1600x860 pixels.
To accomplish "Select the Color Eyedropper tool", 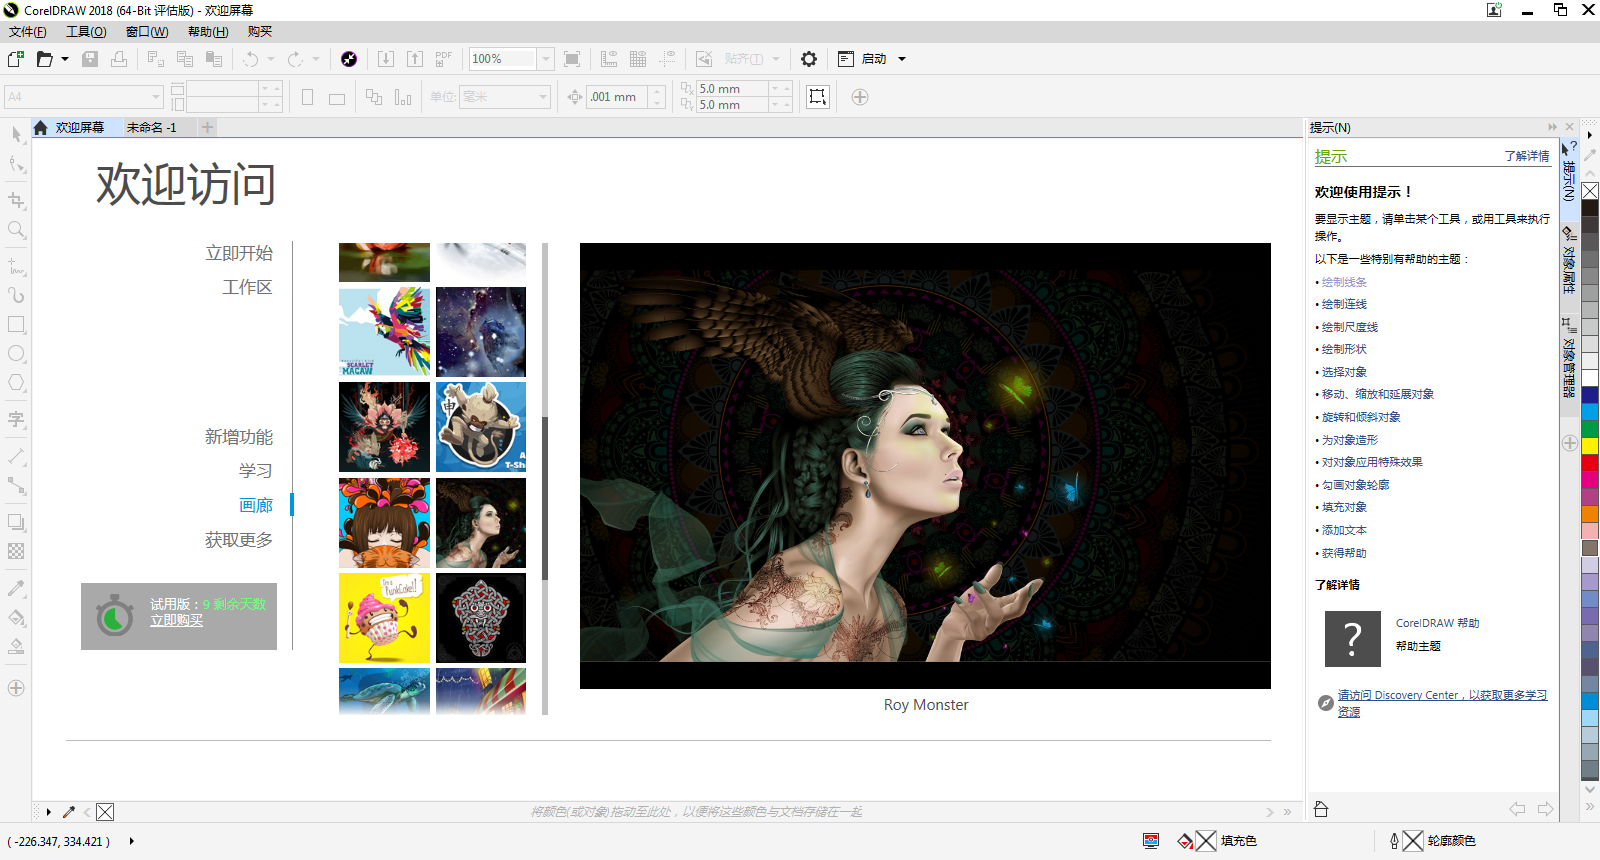I will 16,588.
